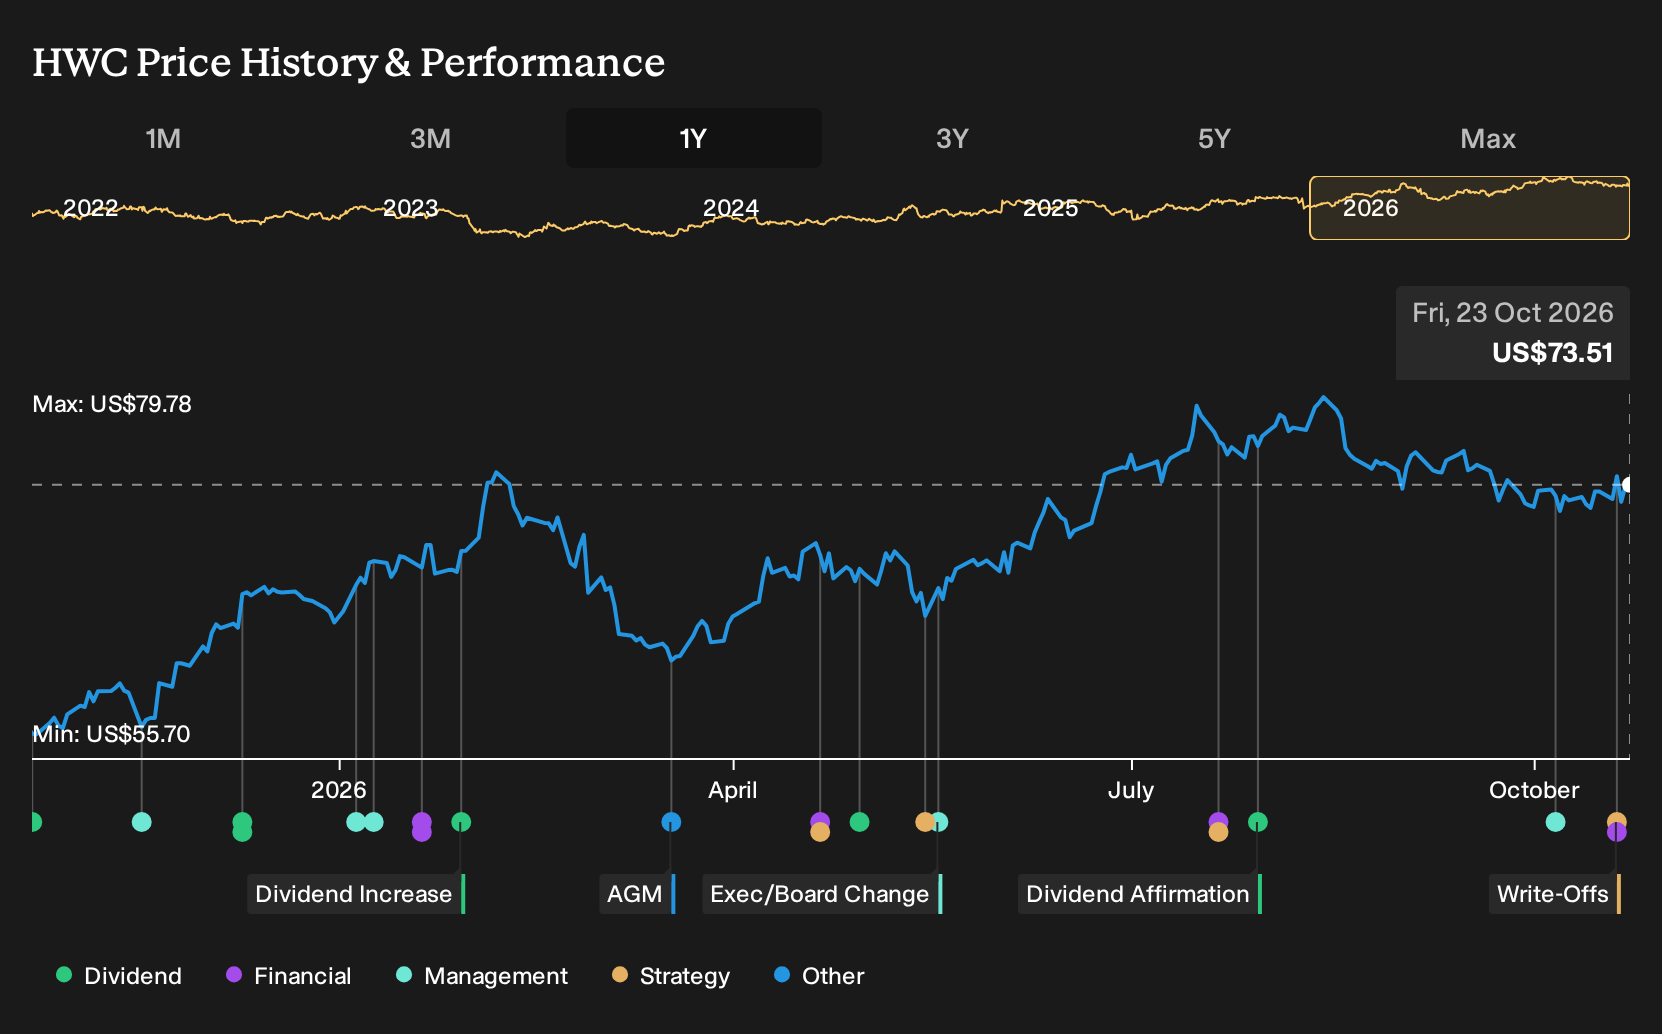Click the Min: US$55.70 label

[111, 734]
